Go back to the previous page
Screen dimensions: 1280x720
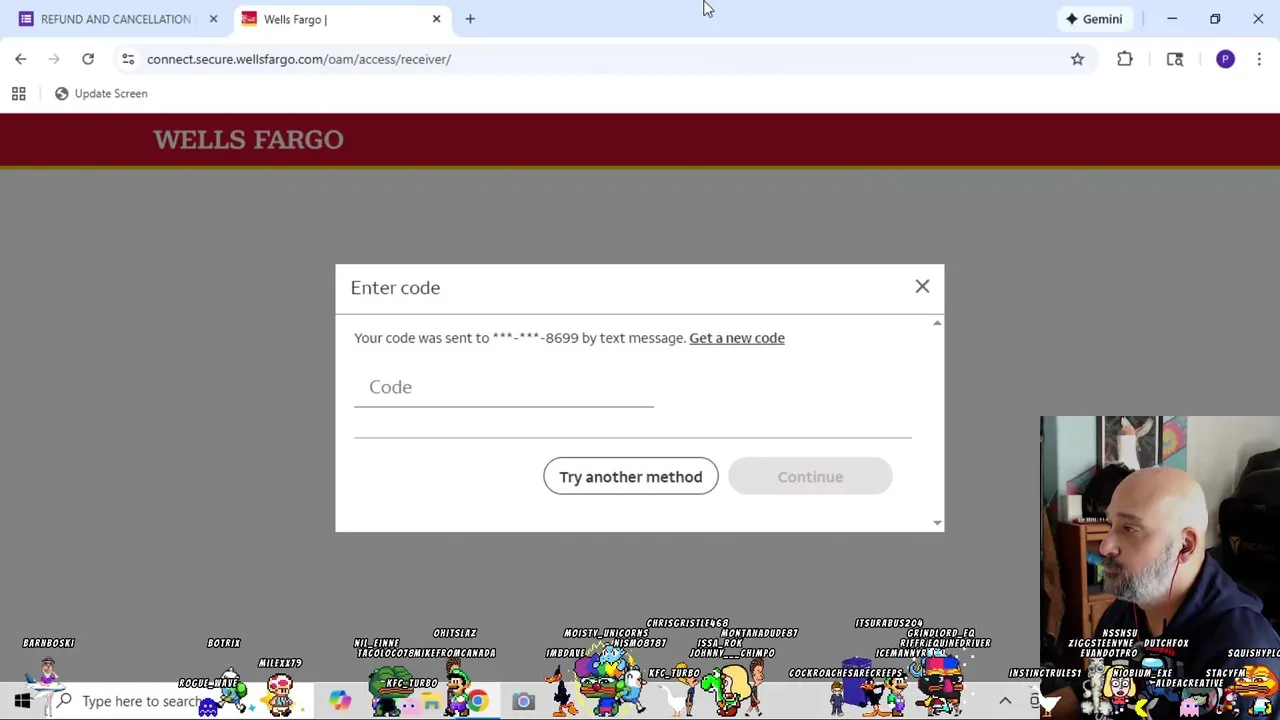pos(21,59)
